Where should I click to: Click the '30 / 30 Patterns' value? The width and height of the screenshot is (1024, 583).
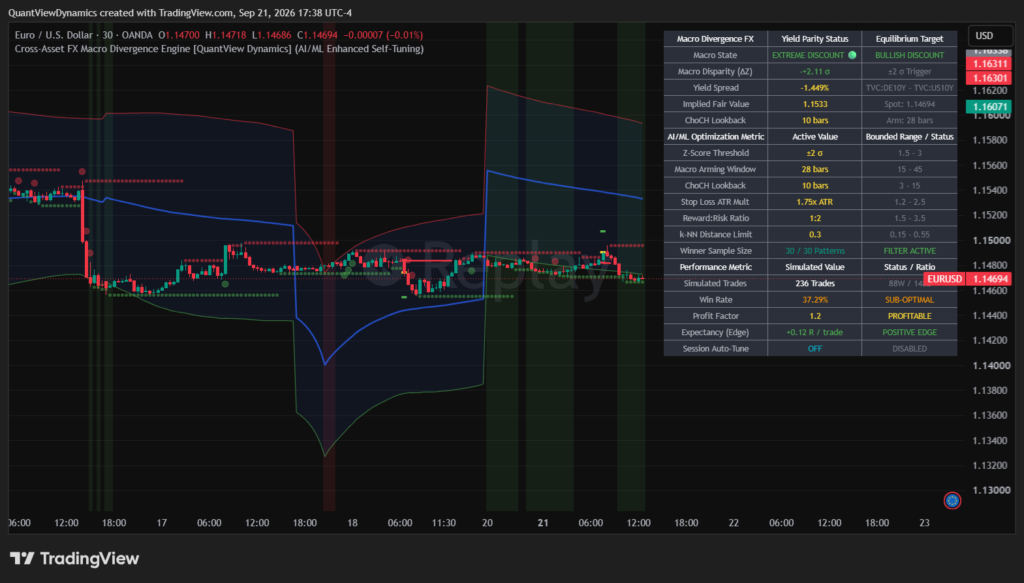814,251
